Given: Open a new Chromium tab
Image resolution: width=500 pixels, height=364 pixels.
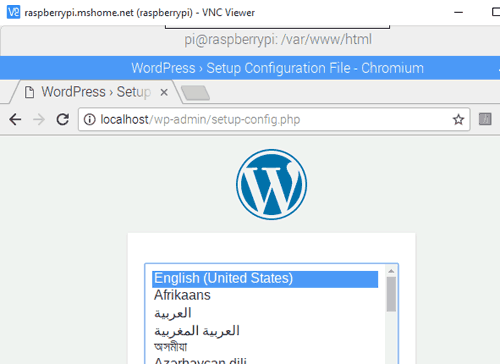Looking at the screenshot, I should click(195, 93).
